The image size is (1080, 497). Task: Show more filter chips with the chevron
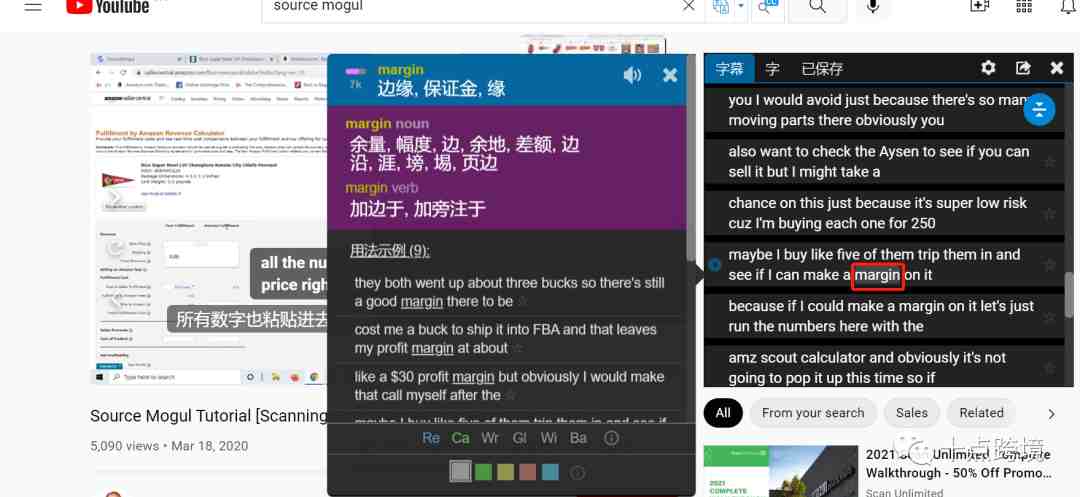[1051, 414]
